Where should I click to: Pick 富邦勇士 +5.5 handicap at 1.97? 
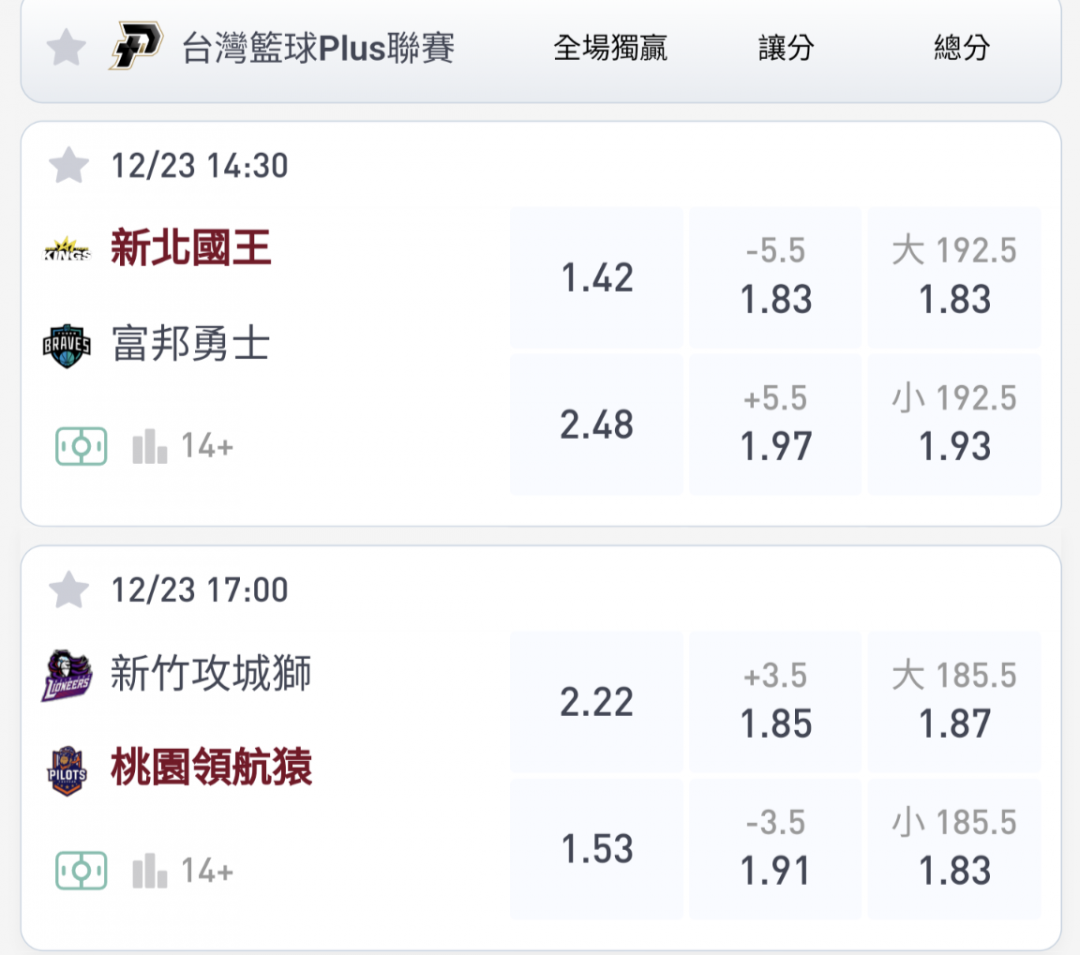(x=776, y=425)
